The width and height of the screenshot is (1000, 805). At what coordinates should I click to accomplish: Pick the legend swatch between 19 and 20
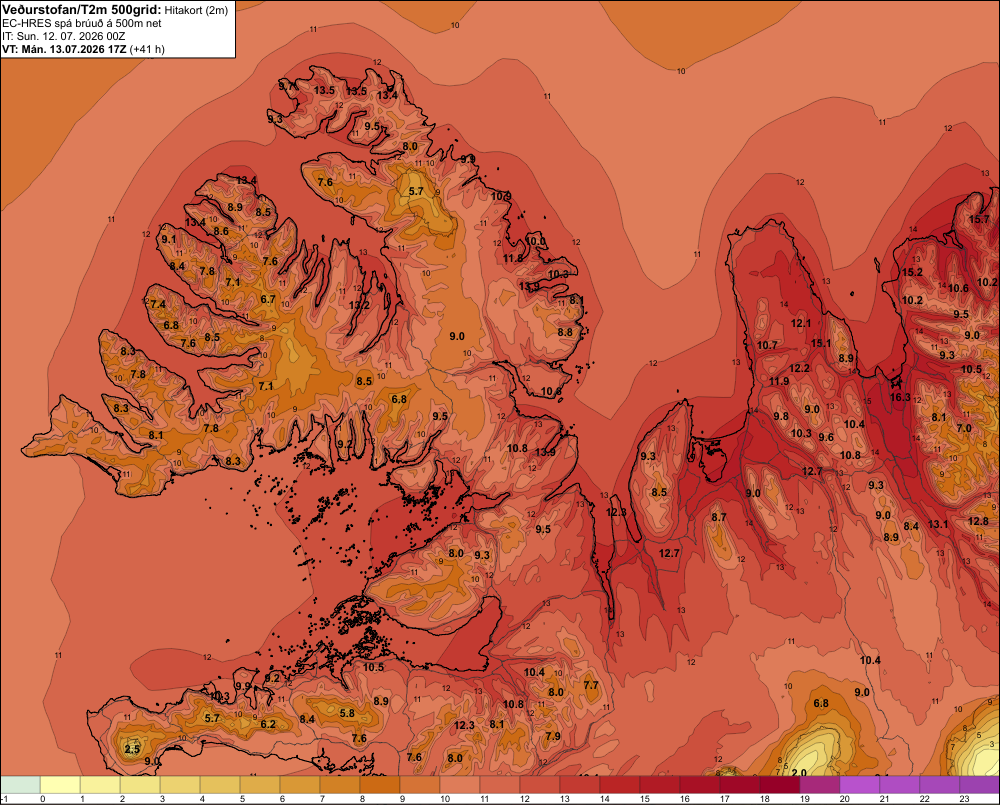pyautogui.click(x=820, y=785)
